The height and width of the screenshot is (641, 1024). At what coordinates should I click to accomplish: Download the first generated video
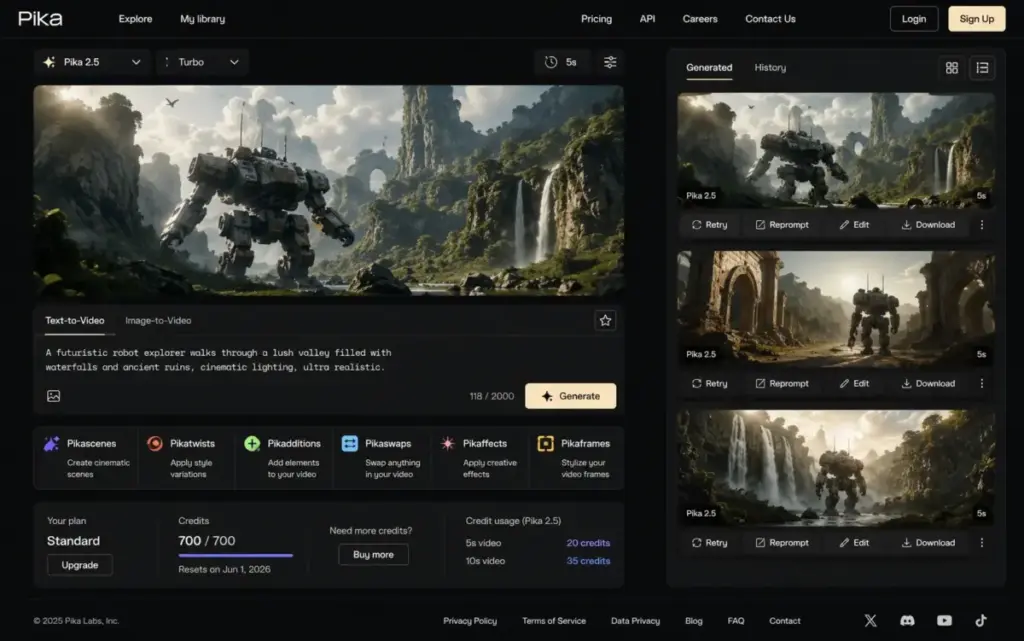[x=928, y=225]
